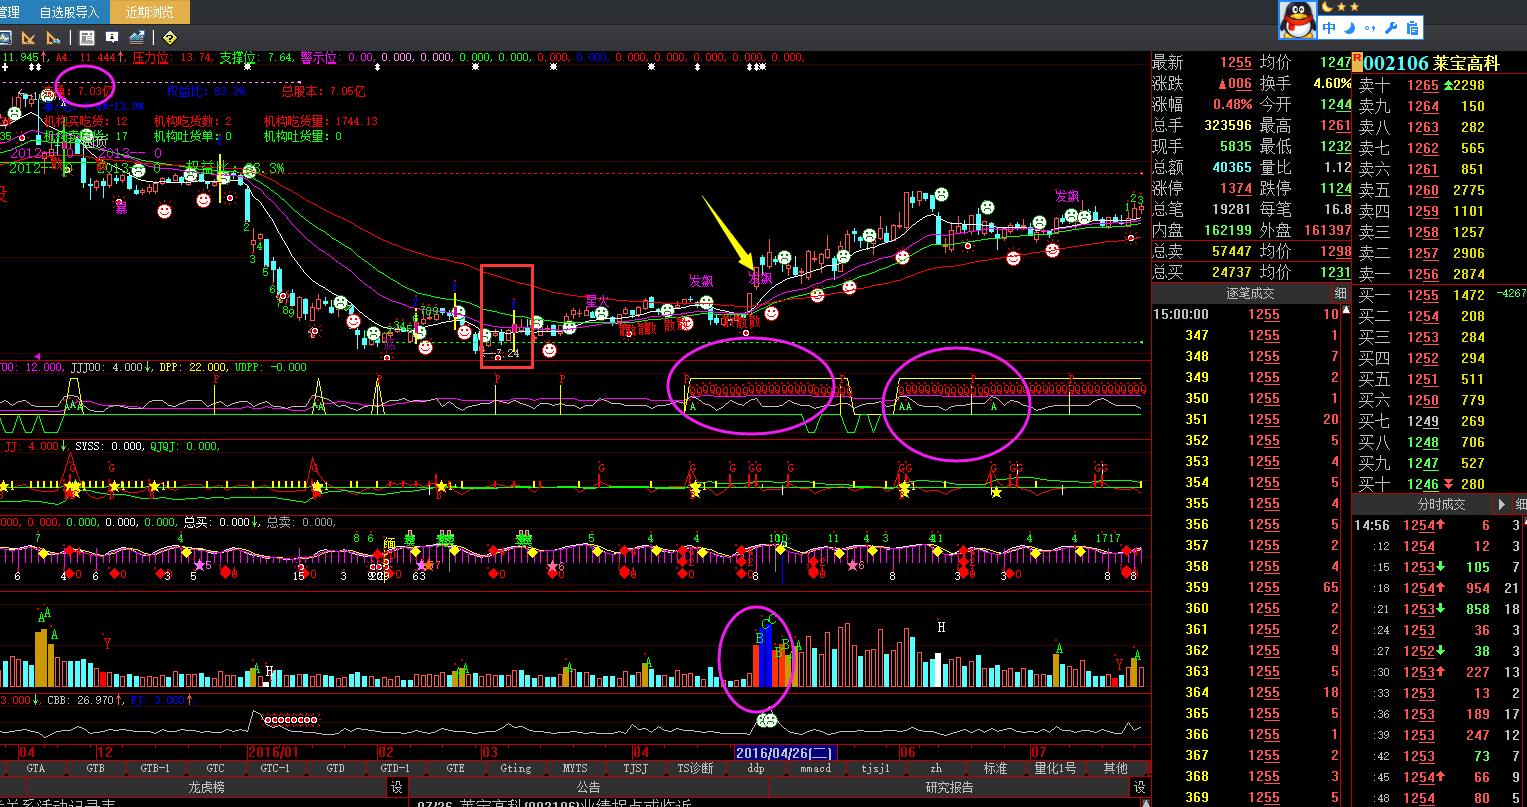Toggle the moon icon in input method bar

pyautogui.click(x=1349, y=28)
